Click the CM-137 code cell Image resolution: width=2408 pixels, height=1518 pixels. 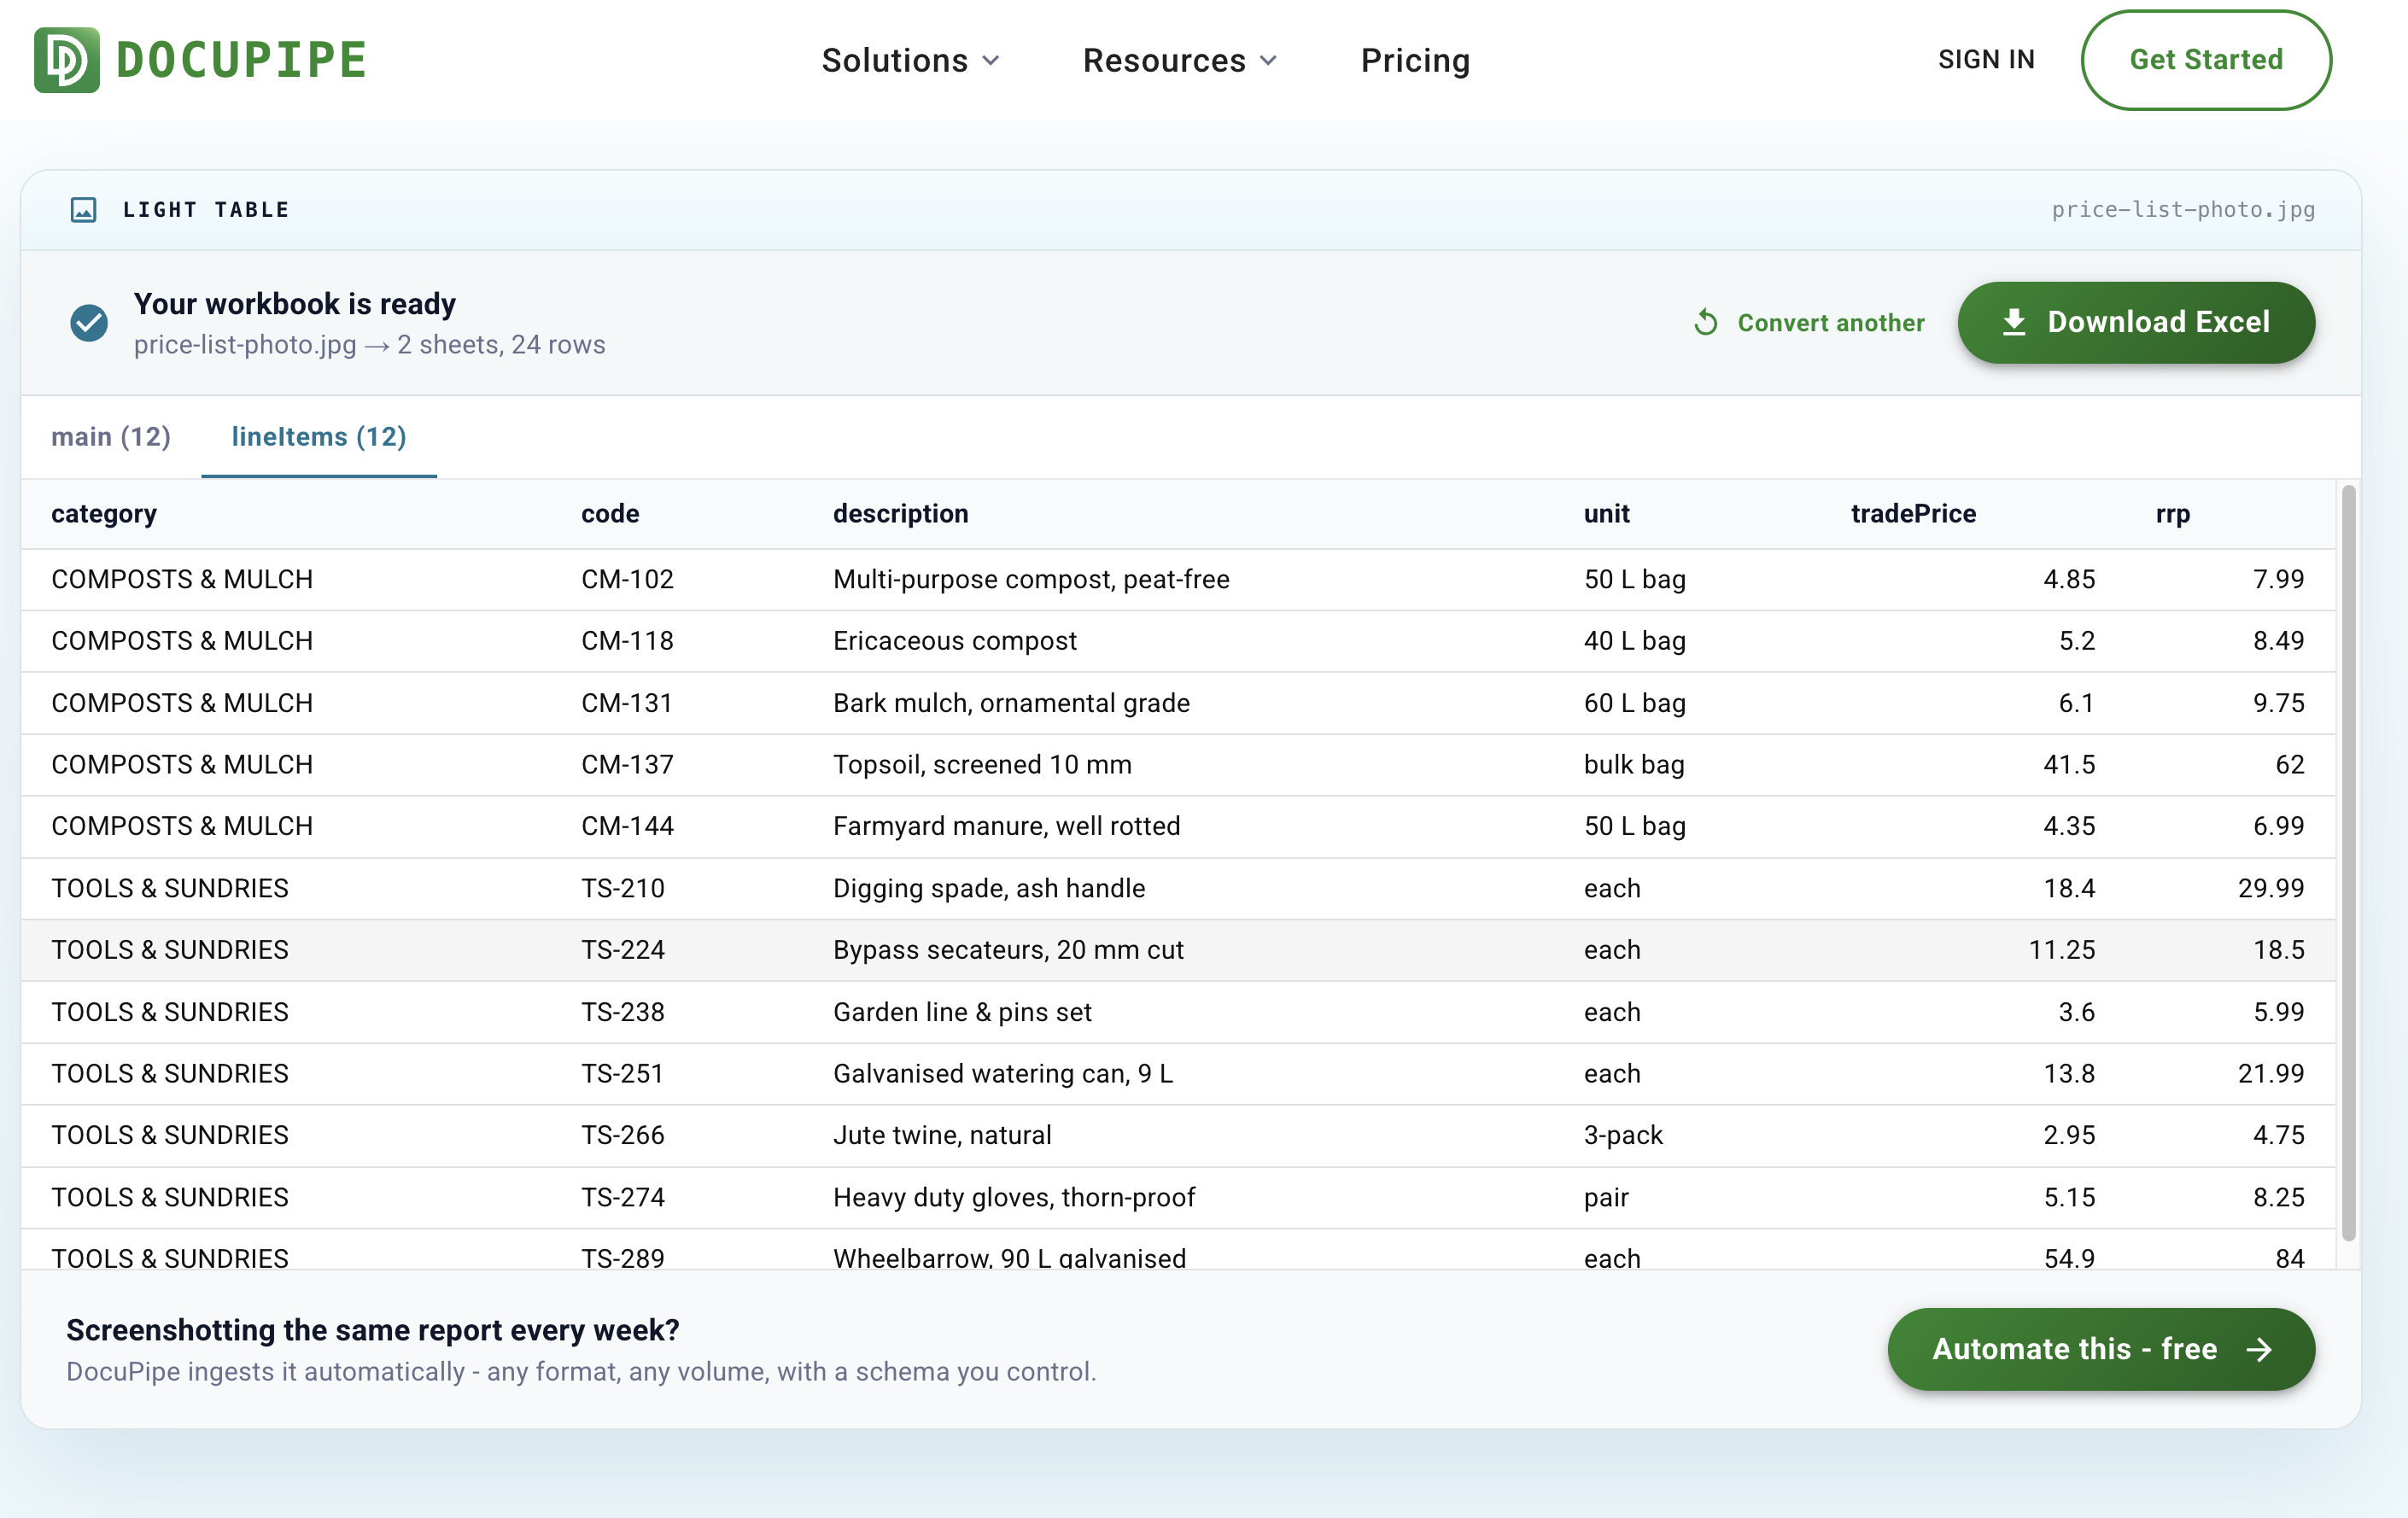(627, 765)
